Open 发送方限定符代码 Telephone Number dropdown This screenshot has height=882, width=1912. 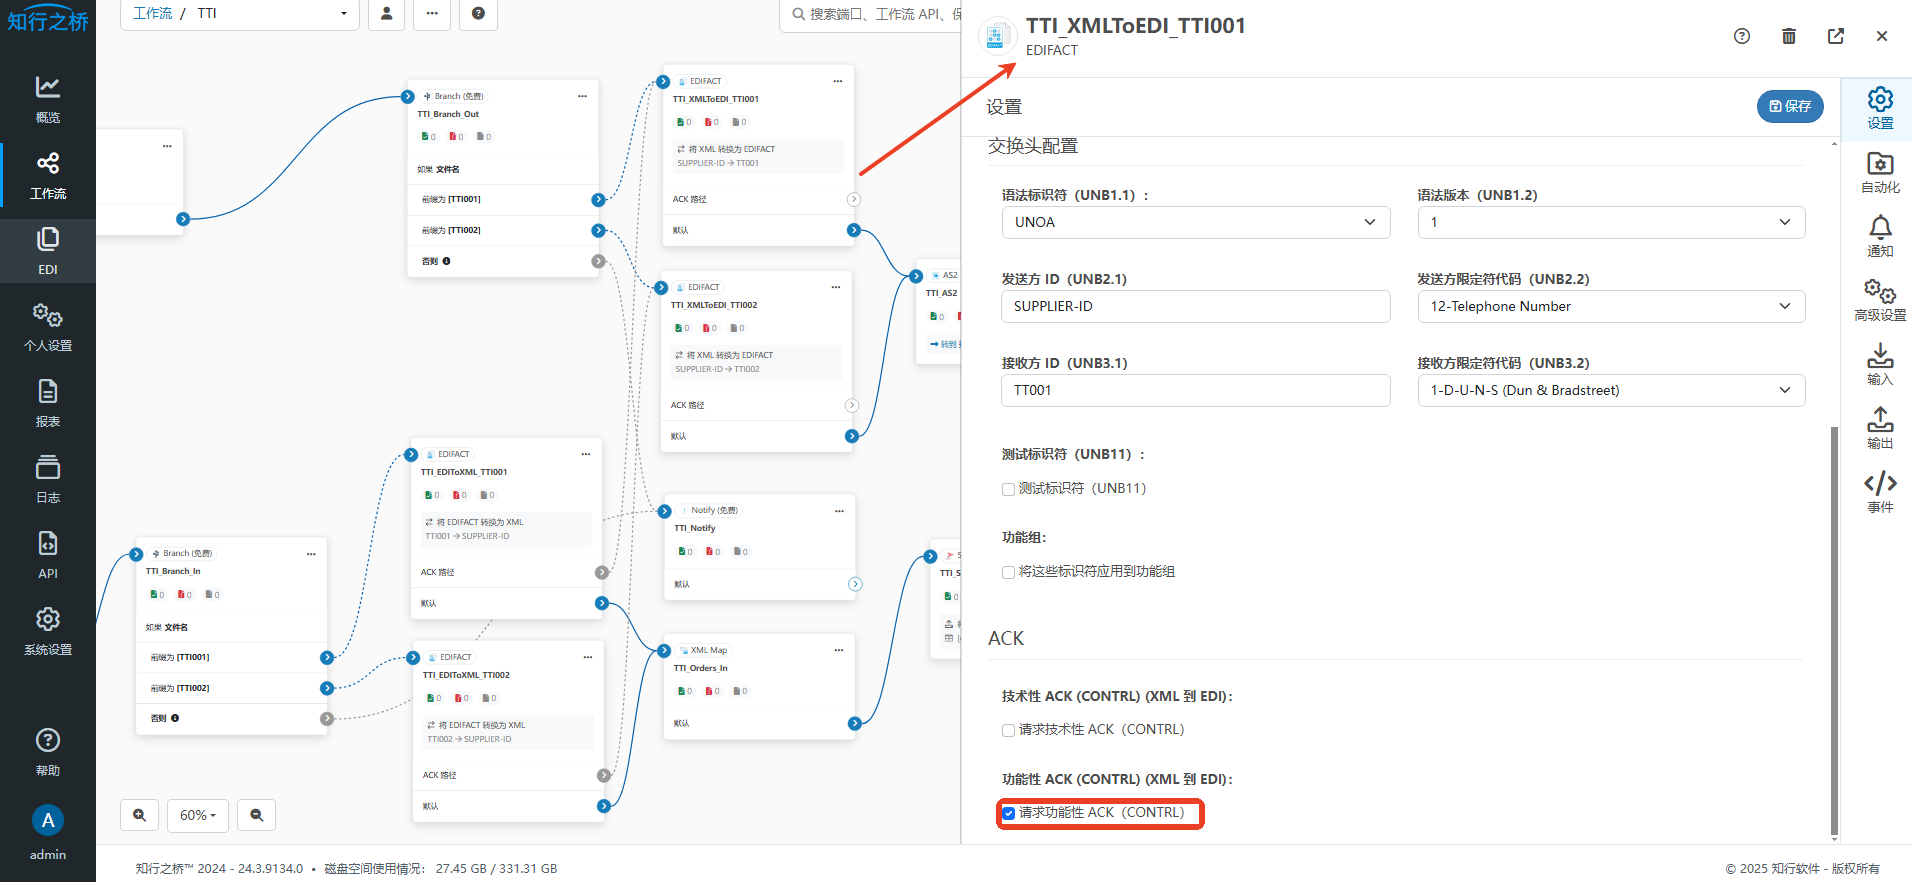point(1610,306)
